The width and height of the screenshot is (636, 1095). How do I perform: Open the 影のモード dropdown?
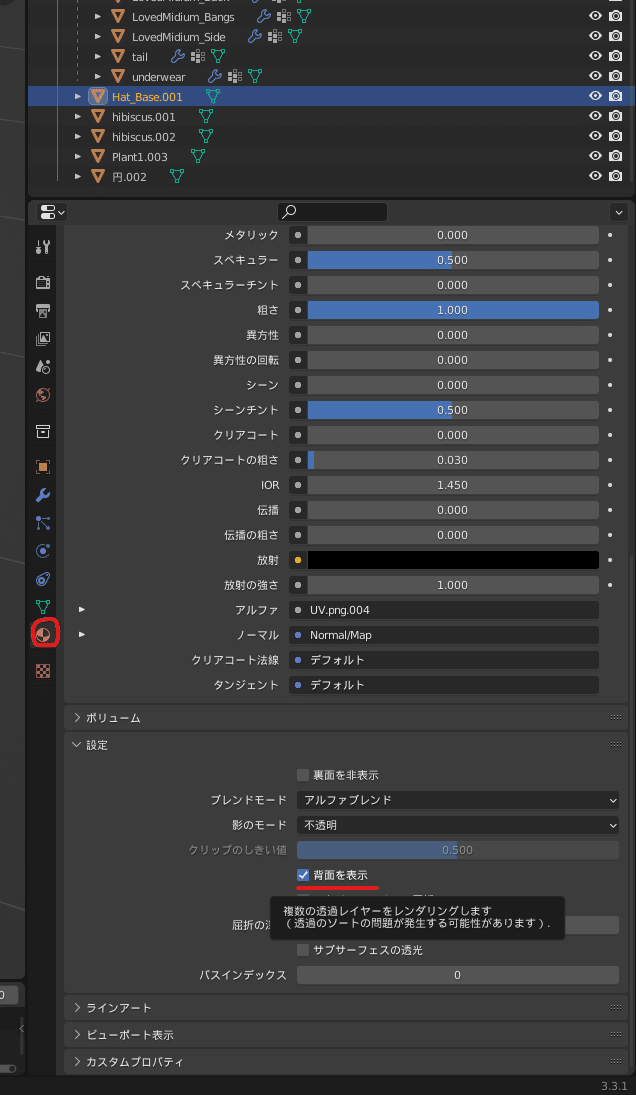tap(458, 825)
